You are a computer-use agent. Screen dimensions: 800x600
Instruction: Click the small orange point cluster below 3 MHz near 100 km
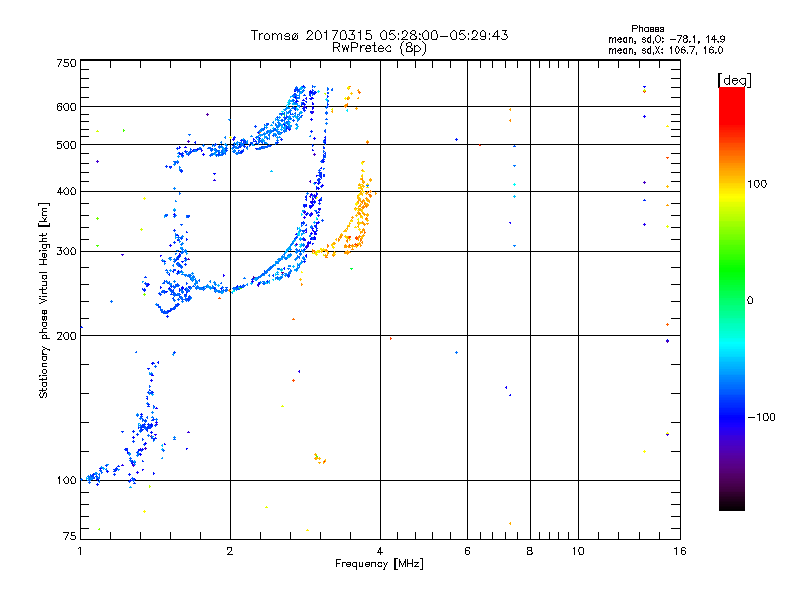(x=319, y=458)
